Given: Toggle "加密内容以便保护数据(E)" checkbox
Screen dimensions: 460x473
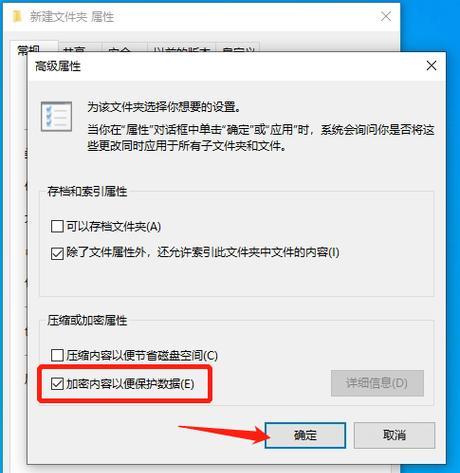Looking at the screenshot, I should (x=57, y=383).
